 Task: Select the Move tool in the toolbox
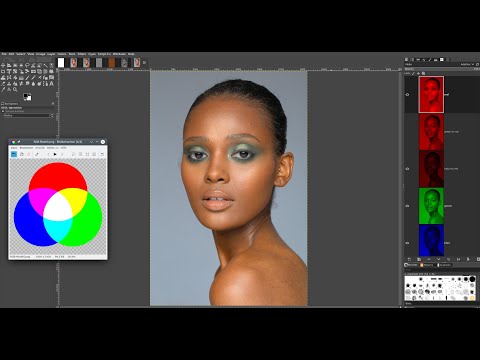click(x=3, y=66)
